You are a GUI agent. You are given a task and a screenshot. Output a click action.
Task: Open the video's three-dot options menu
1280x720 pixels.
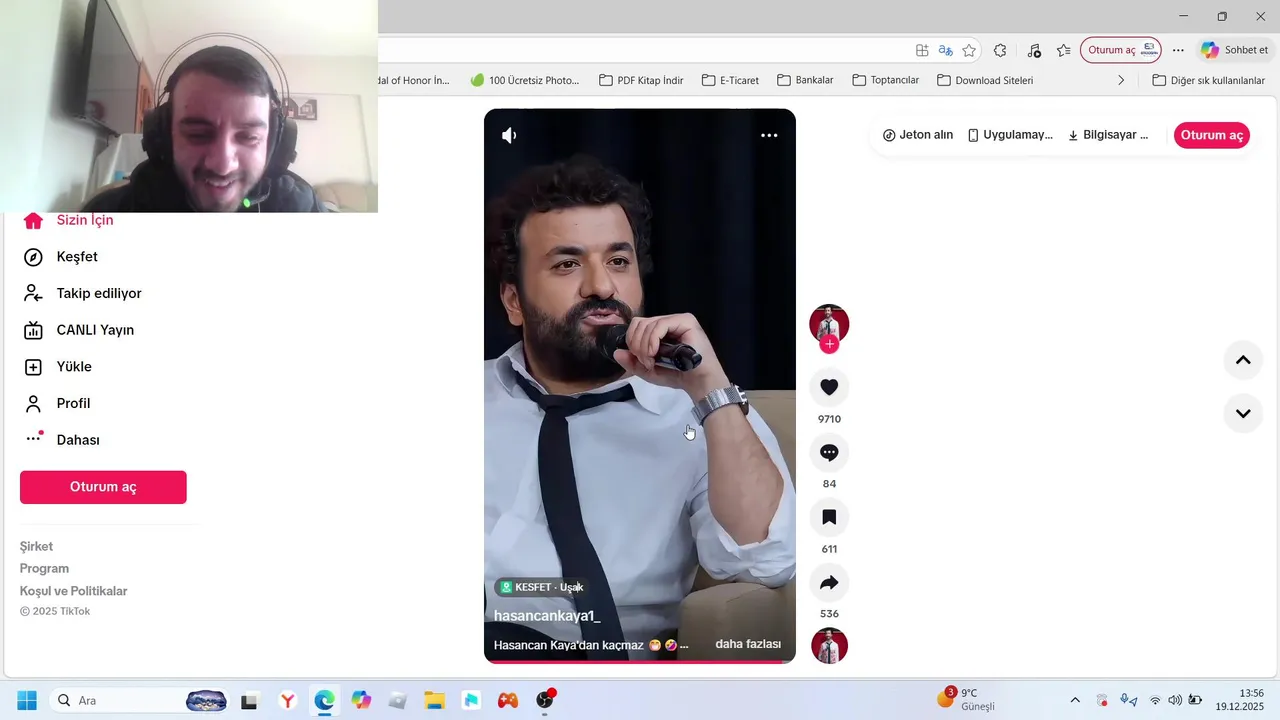pyautogui.click(x=769, y=135)
